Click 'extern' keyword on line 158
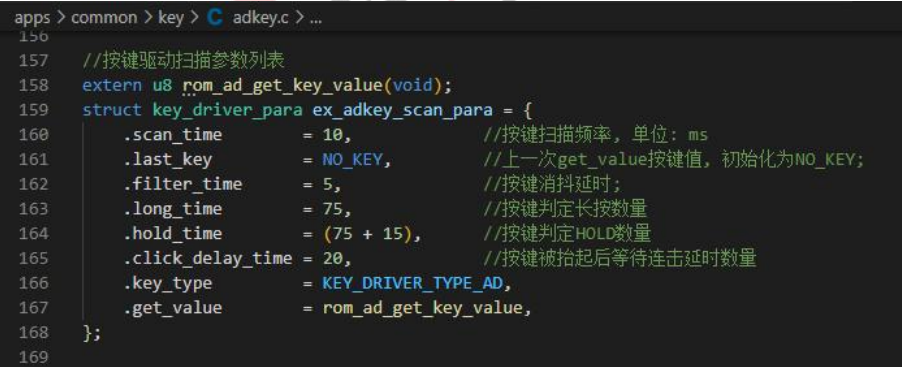Screen dimensions: 902x367 [x=112, y=86]
